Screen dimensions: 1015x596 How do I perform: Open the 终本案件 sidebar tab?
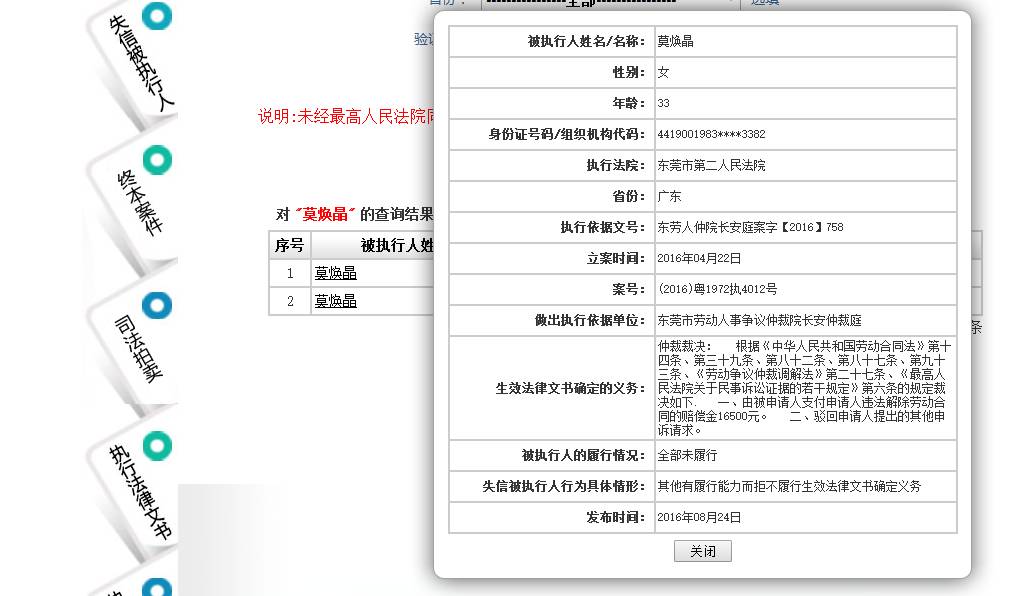pyautogui.click(x=139, y=203)
